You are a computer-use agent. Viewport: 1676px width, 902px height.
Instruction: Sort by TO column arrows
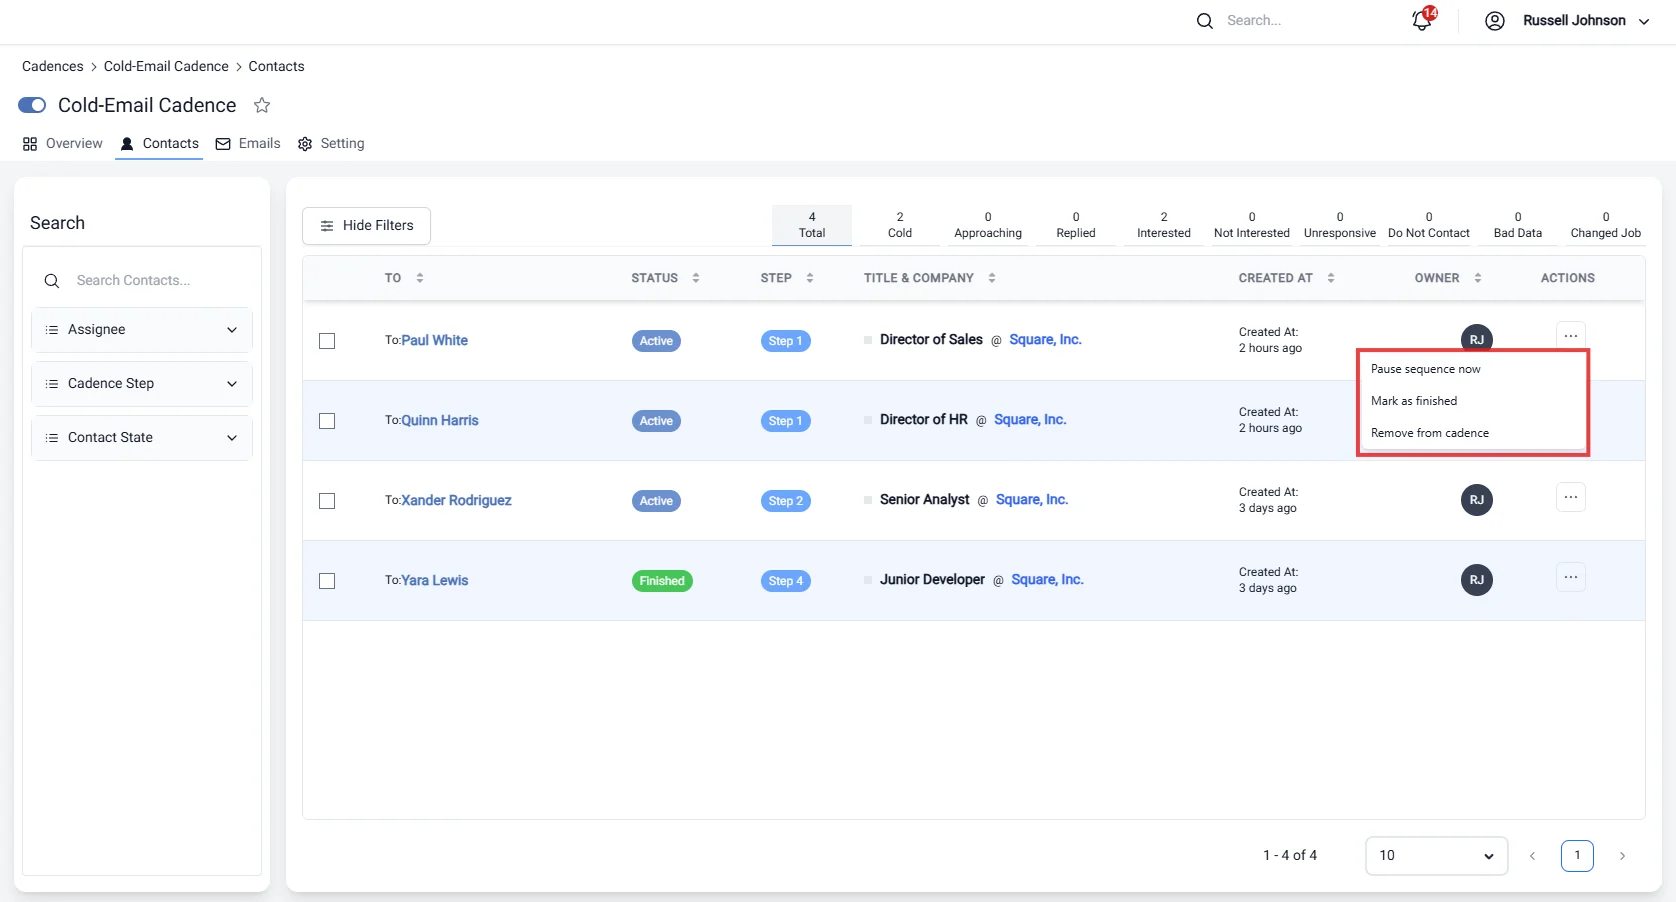pyautogui.click(x=420, y=278)
